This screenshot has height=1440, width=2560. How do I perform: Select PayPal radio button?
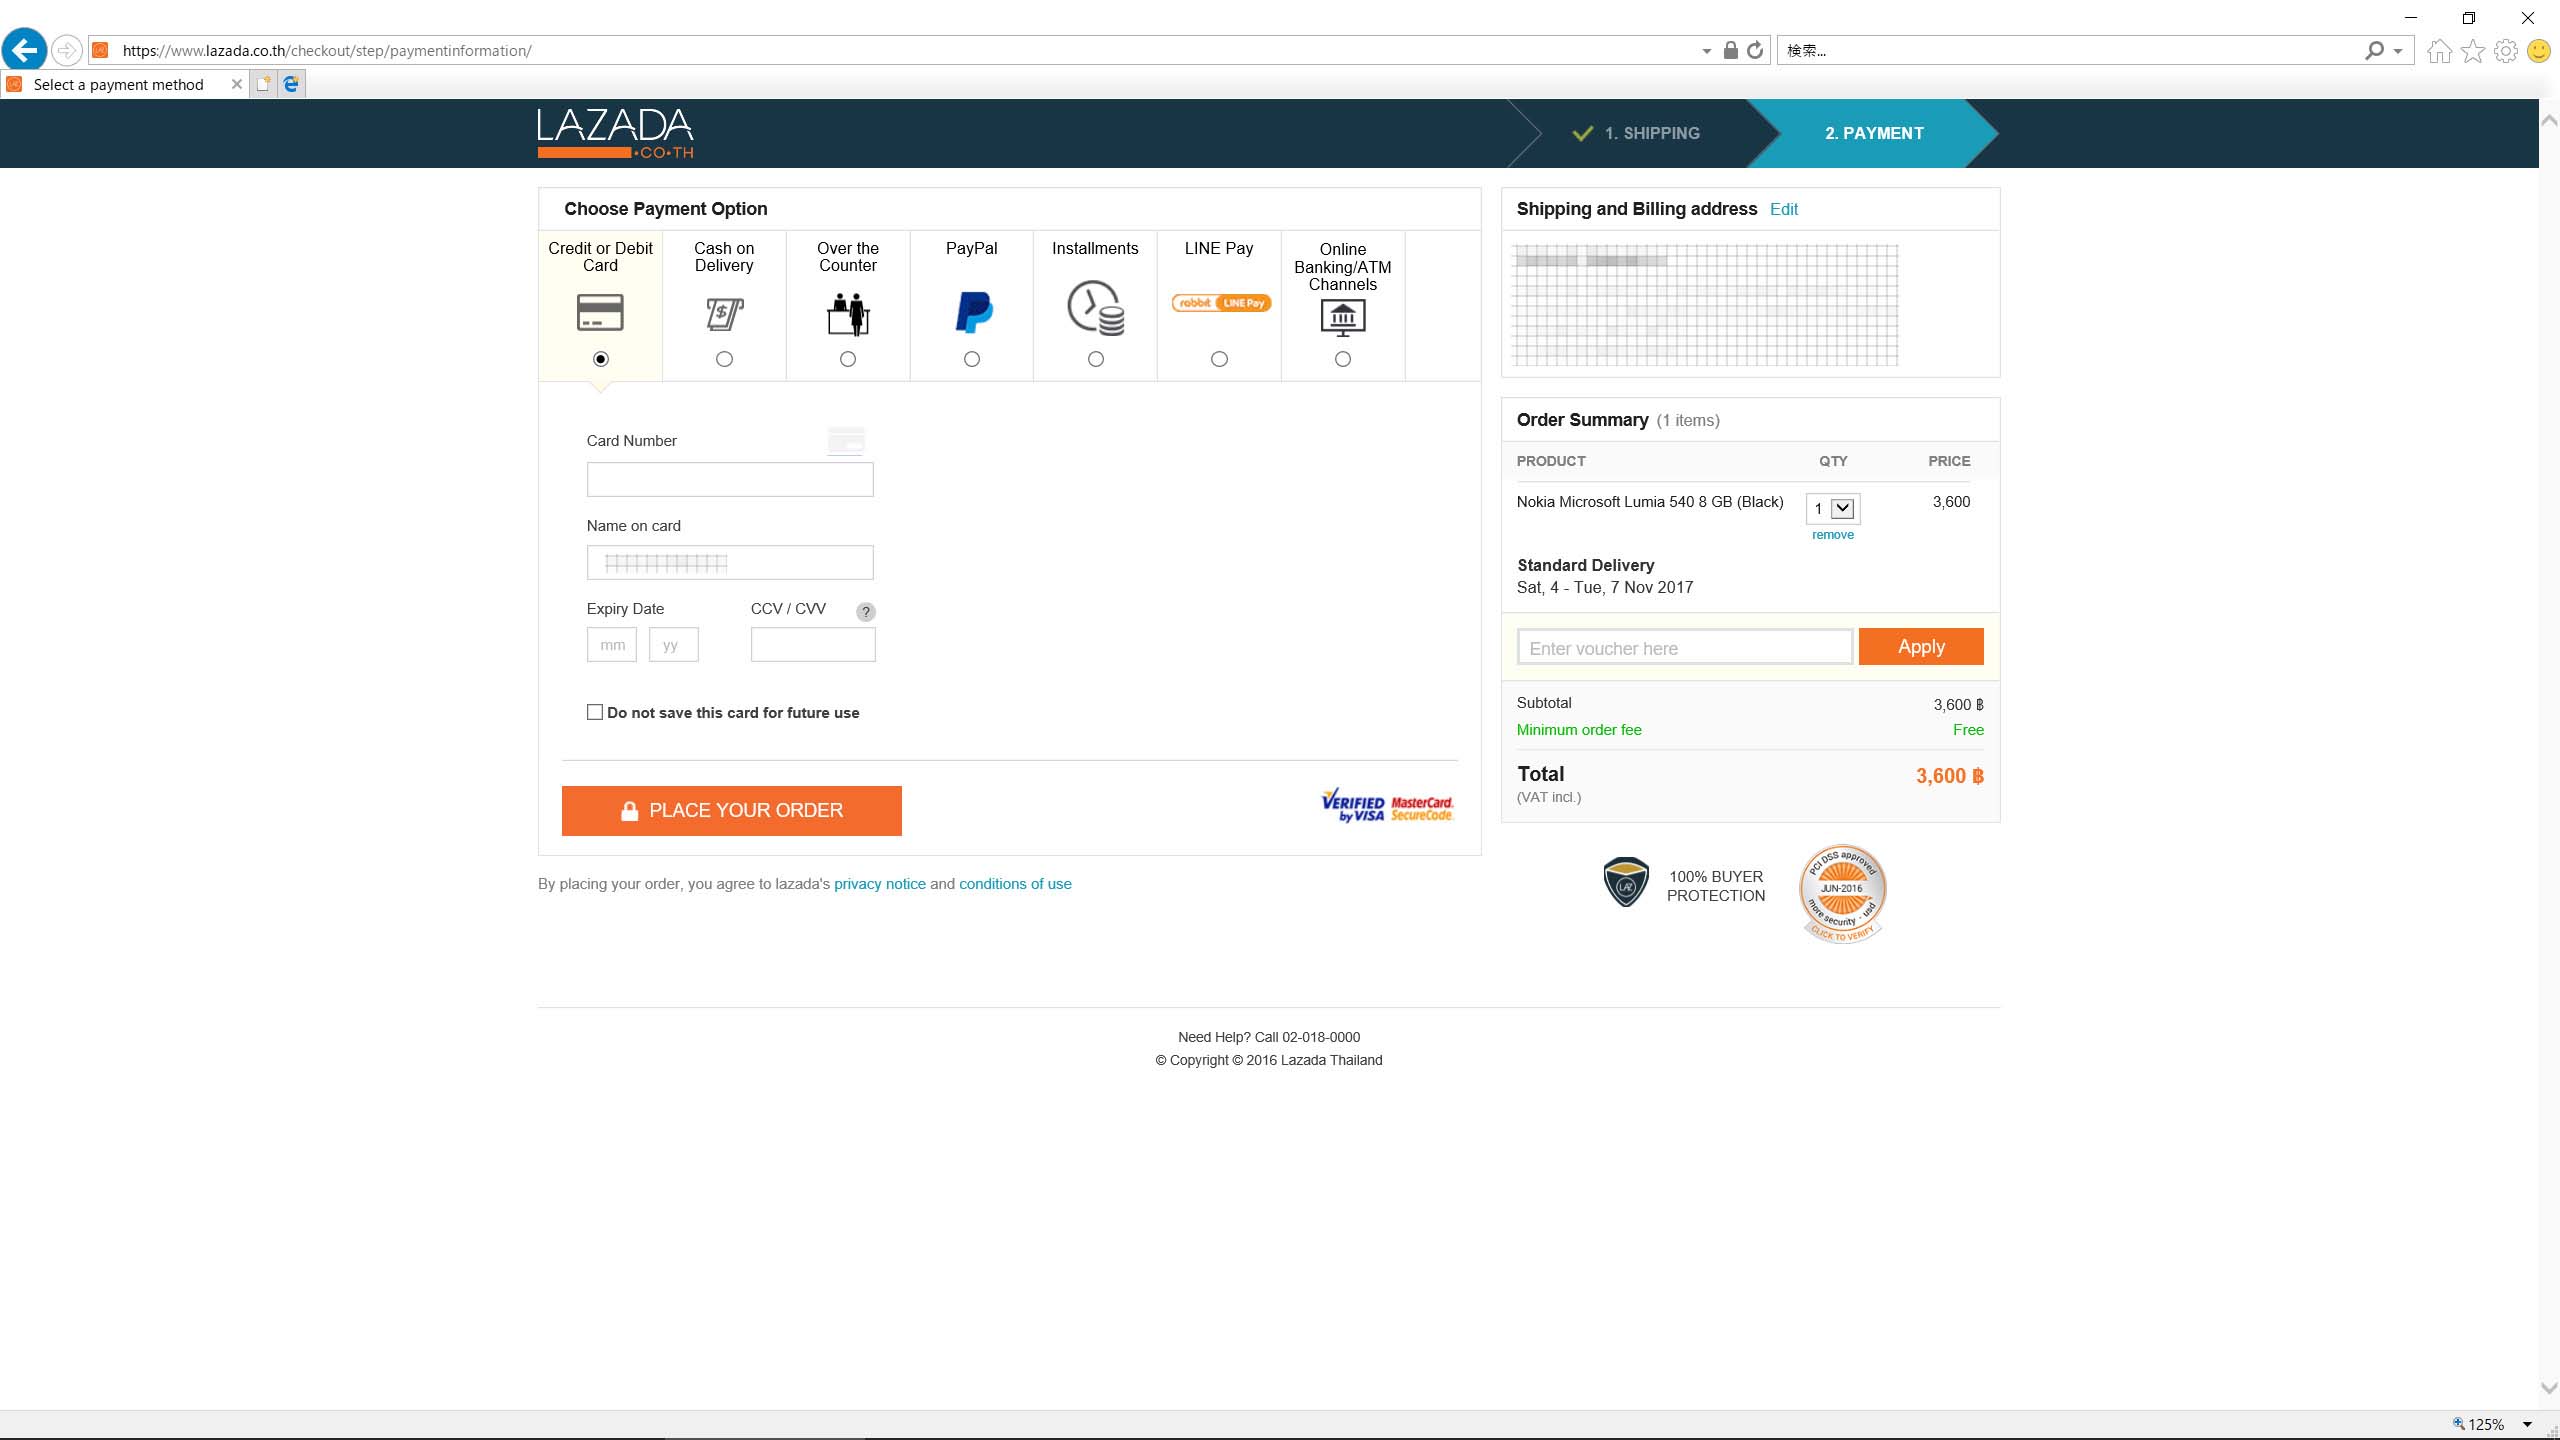(x=972, y=359)
